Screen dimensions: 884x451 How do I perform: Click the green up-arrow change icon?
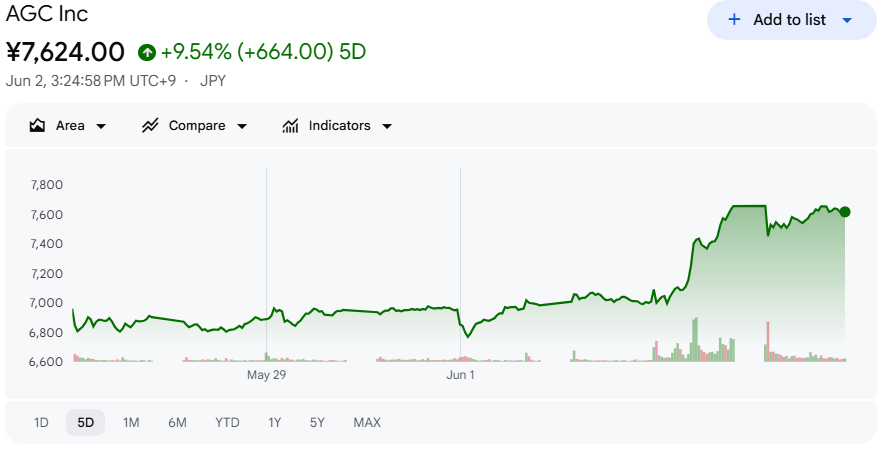coord(147,52)
